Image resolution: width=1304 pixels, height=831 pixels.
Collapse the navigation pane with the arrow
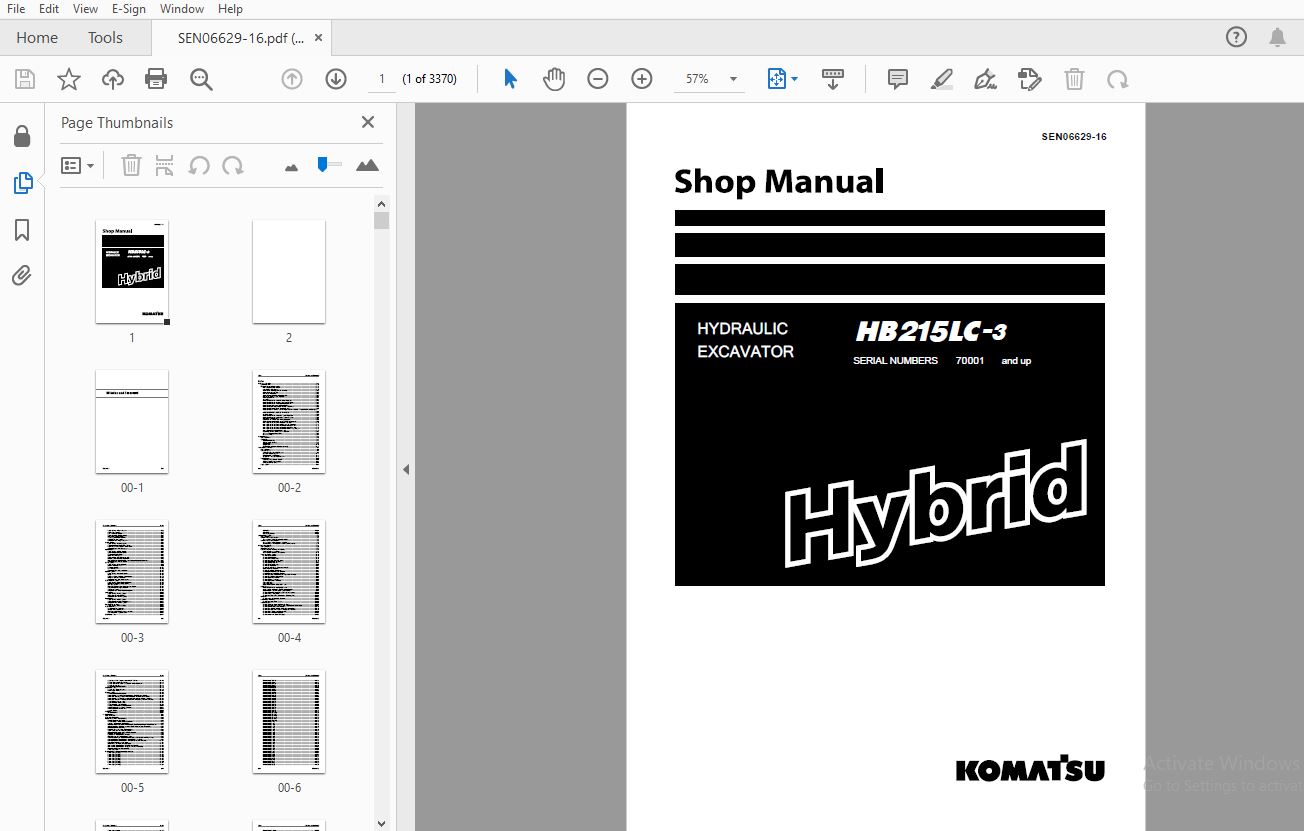point(406,469)
